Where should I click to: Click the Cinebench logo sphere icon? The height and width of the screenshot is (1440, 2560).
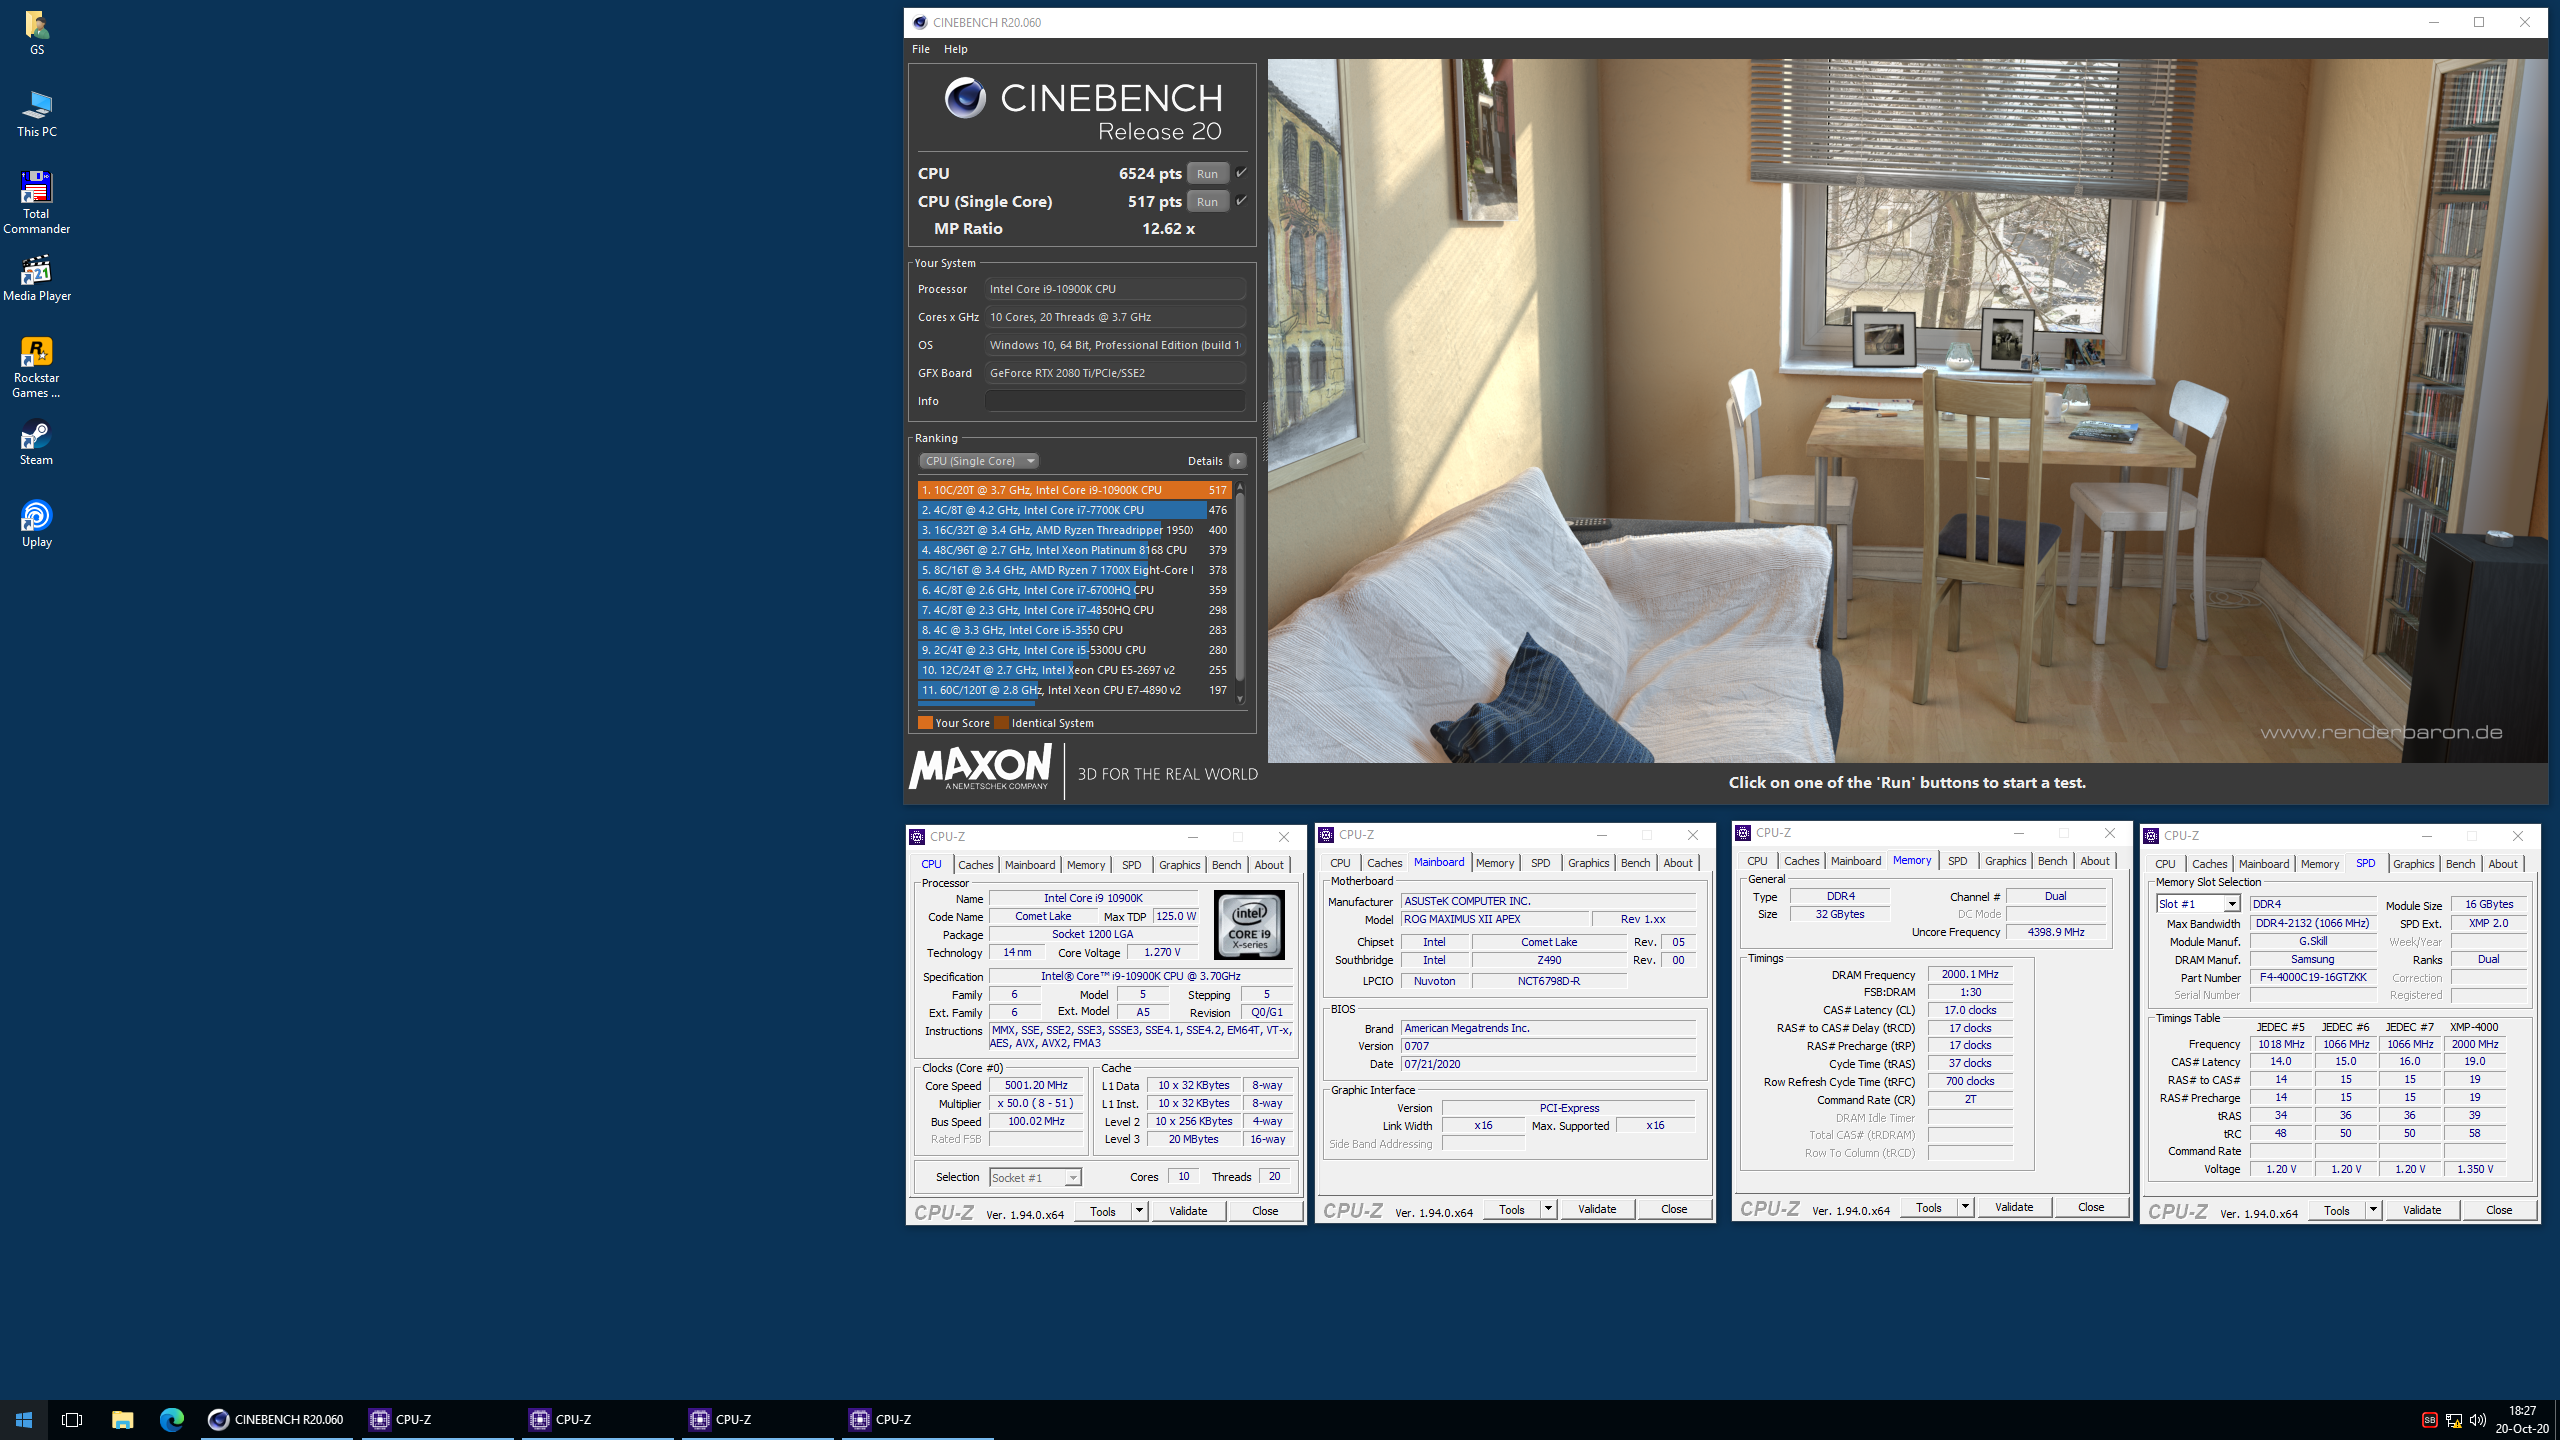965,98
